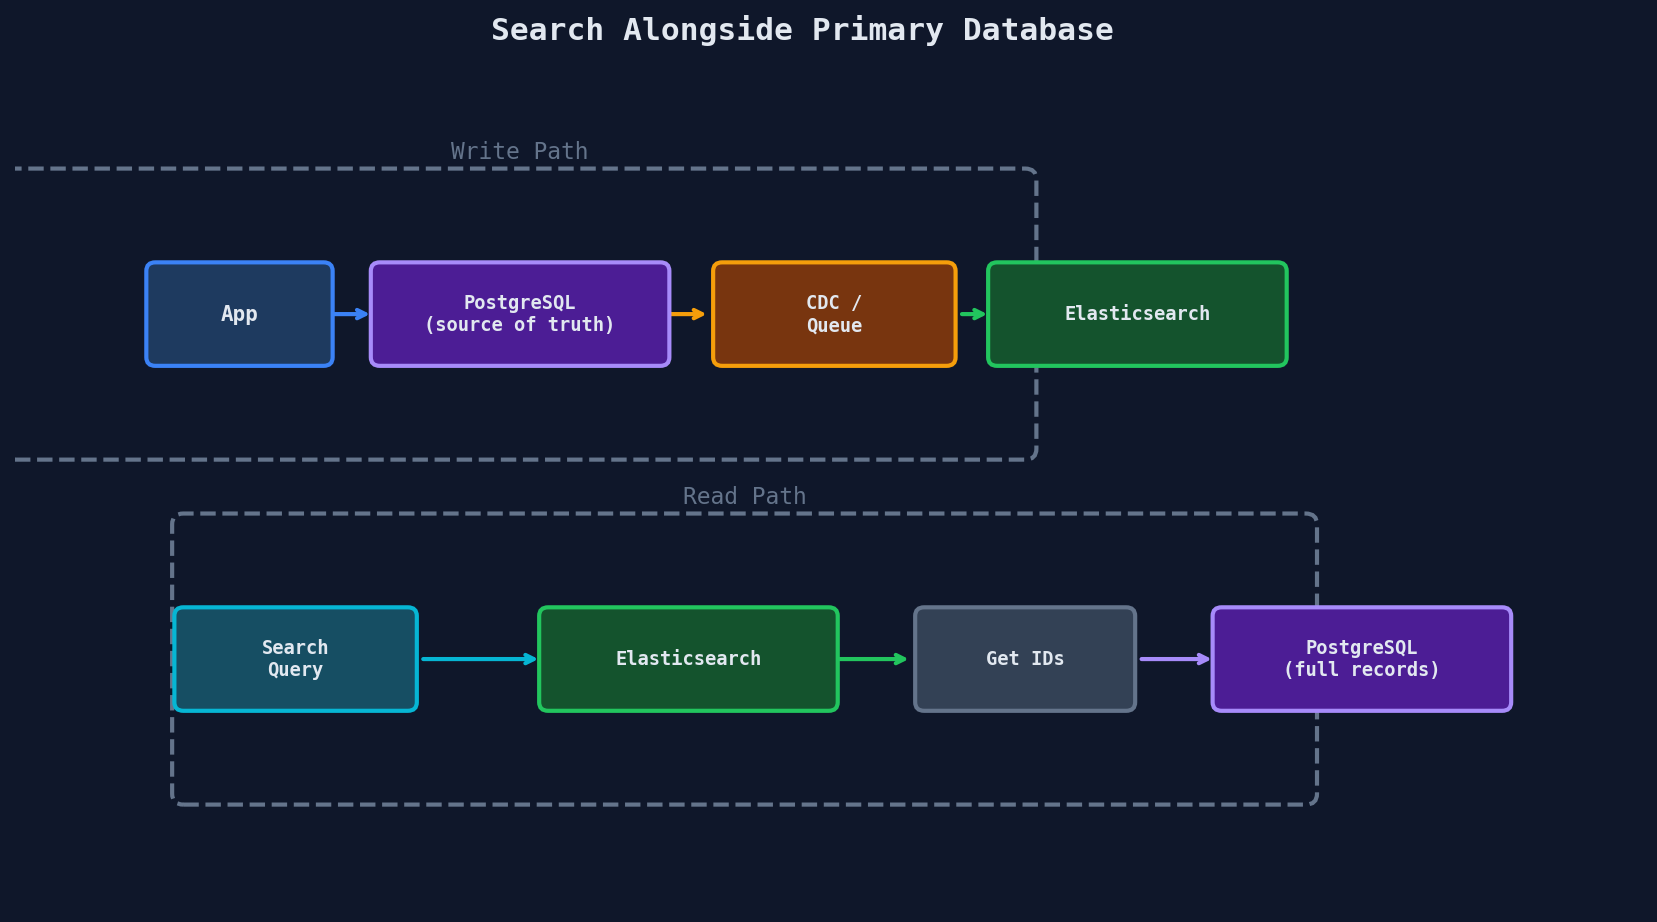This screenshot has height=922, width=1657.
Task: Select the CDC / Queue node
Action: pyautogui.click(x=834, y=314)
